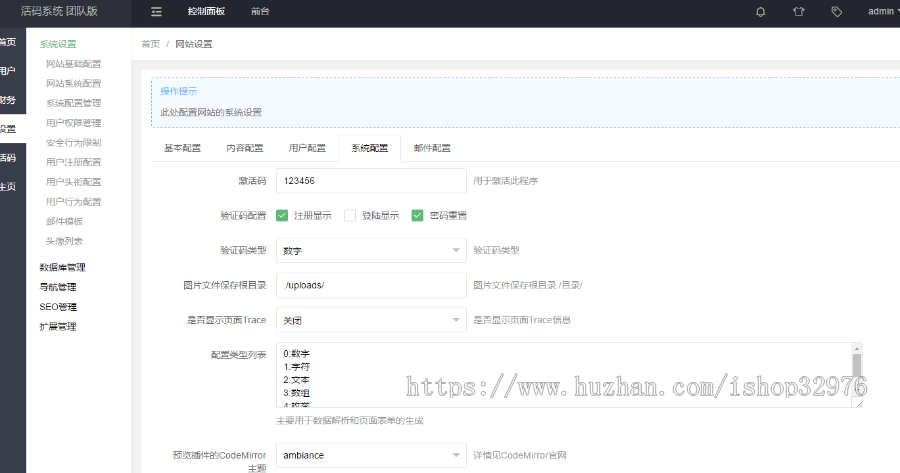
Task: Click inside the 配置类型列表 textarea
Action: (562, 375)
